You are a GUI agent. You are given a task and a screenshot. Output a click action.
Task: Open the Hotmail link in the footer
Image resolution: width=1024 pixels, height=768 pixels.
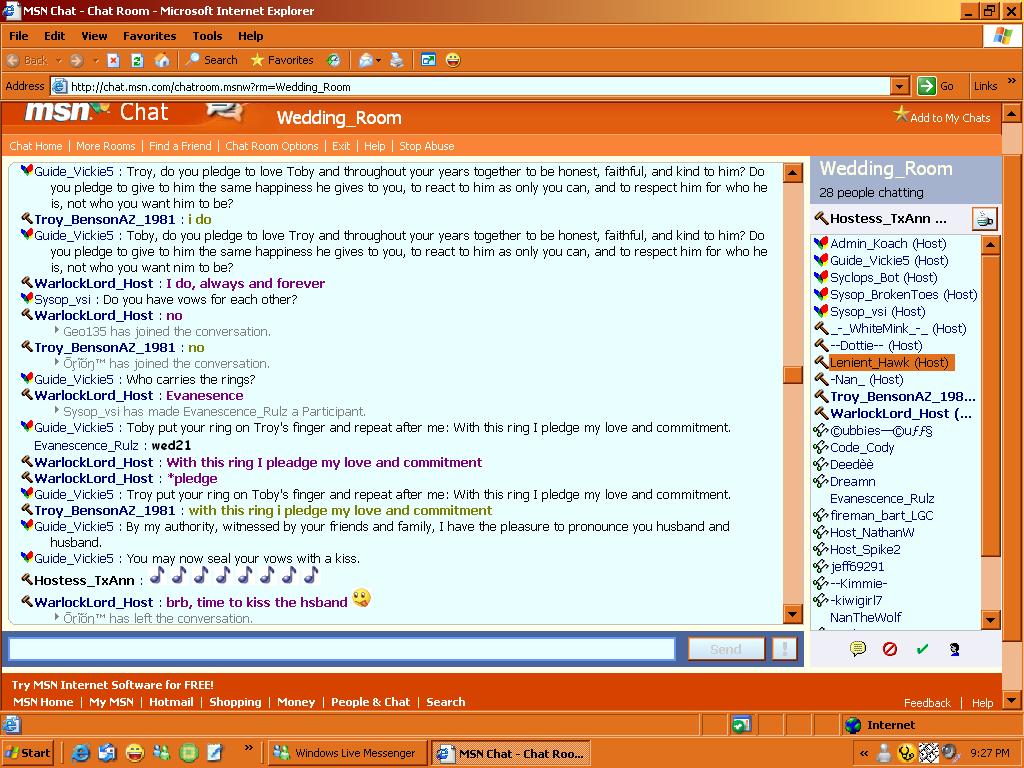[x=171, y=702]
